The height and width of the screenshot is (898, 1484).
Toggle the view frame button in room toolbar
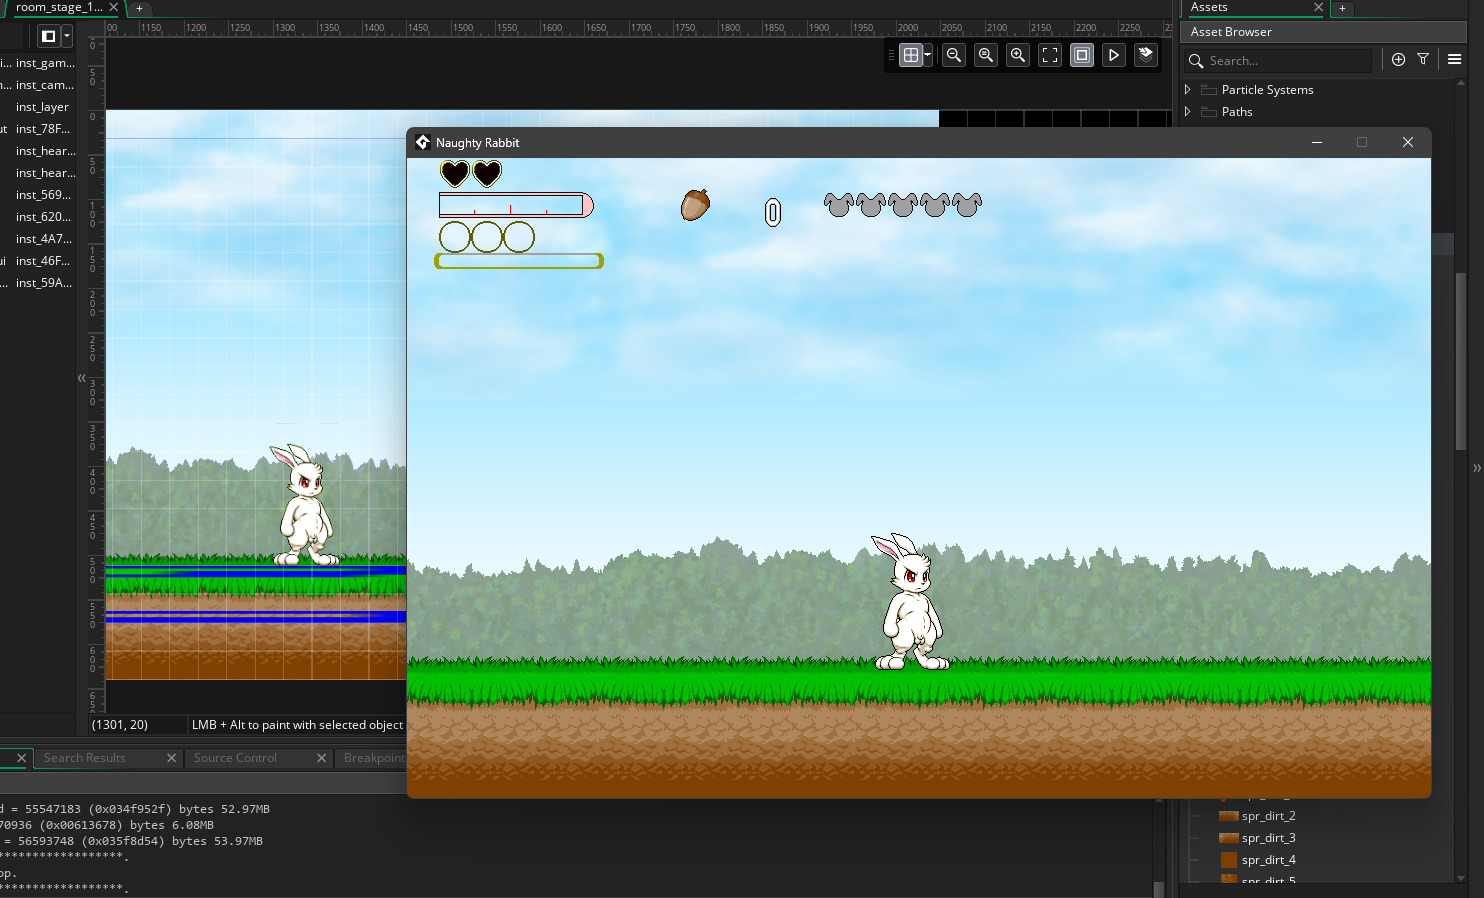(1082, 55)
